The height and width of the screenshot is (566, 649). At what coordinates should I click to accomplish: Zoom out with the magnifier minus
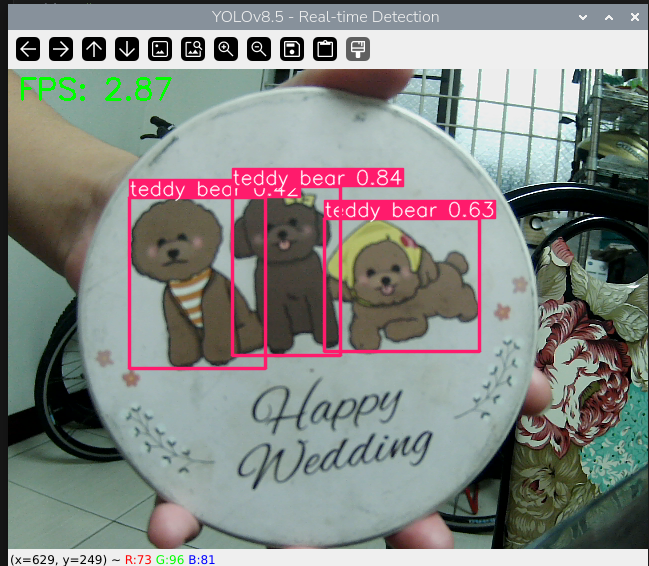click(259, 49)
